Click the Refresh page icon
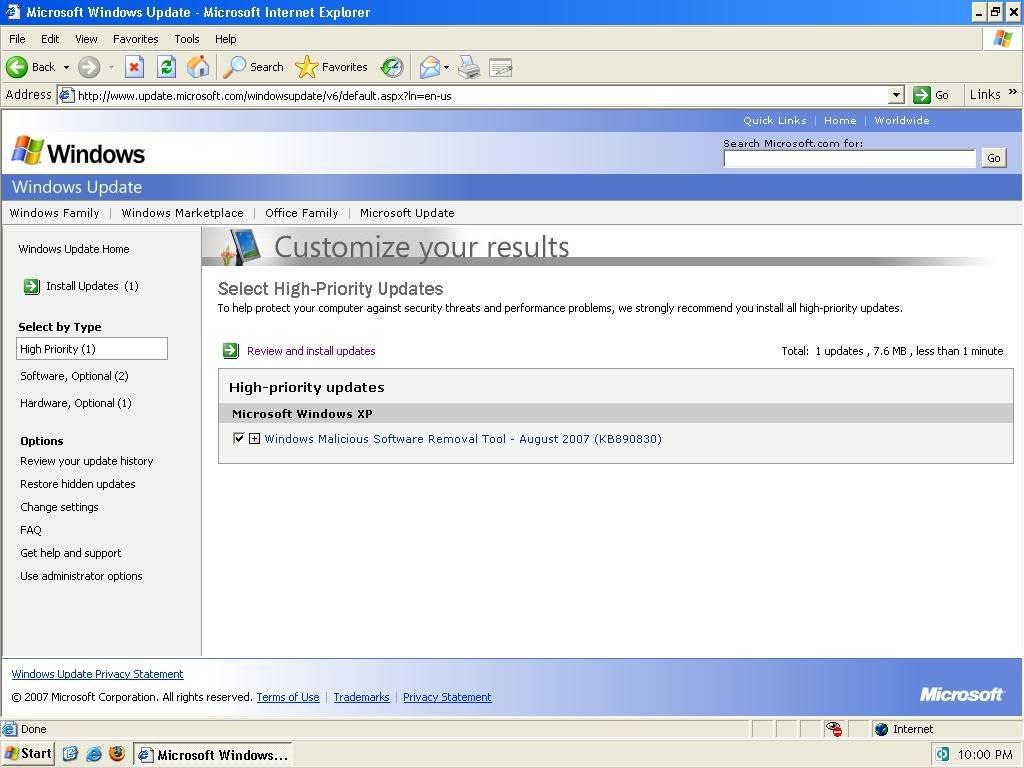 coord(166,67)
